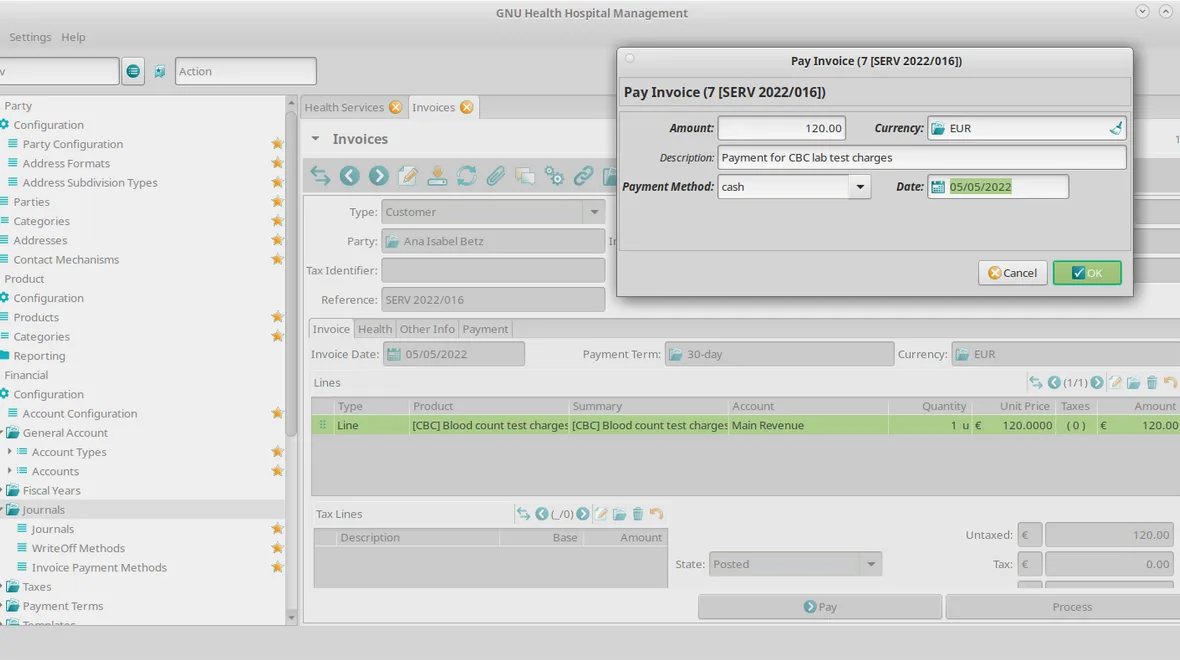Open the State dropdown showing Posted
Image resolution: width=1180 pixels, height=660 pixels.
click(x=871, y=564)
